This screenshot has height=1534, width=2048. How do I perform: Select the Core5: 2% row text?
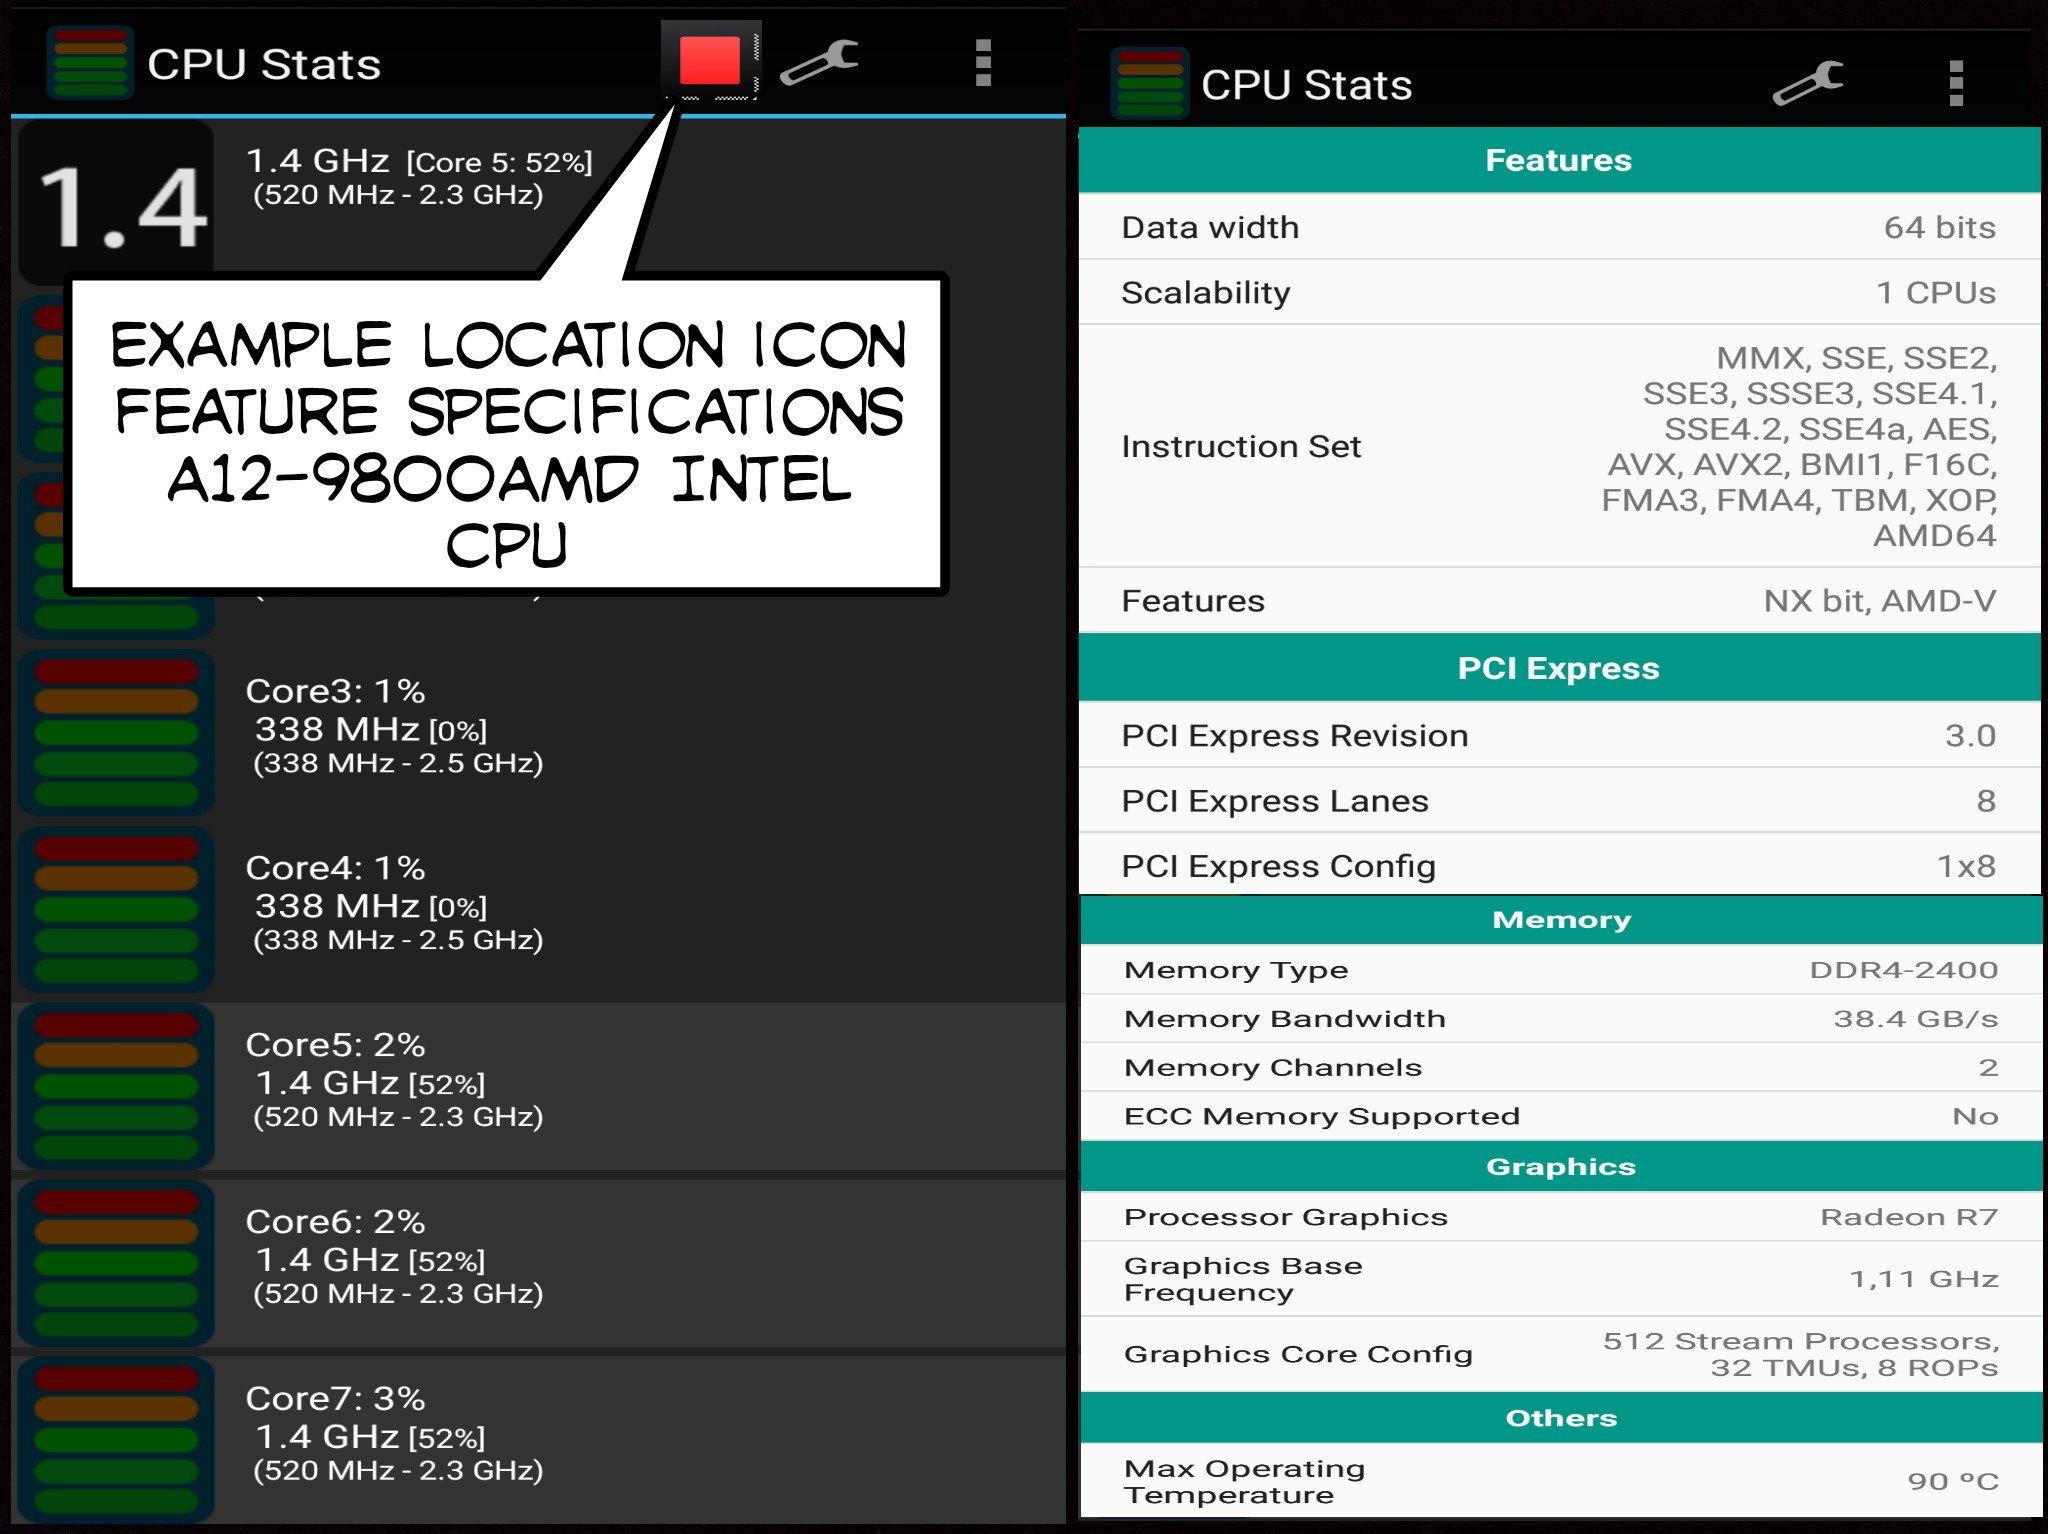click(335, 1045)
